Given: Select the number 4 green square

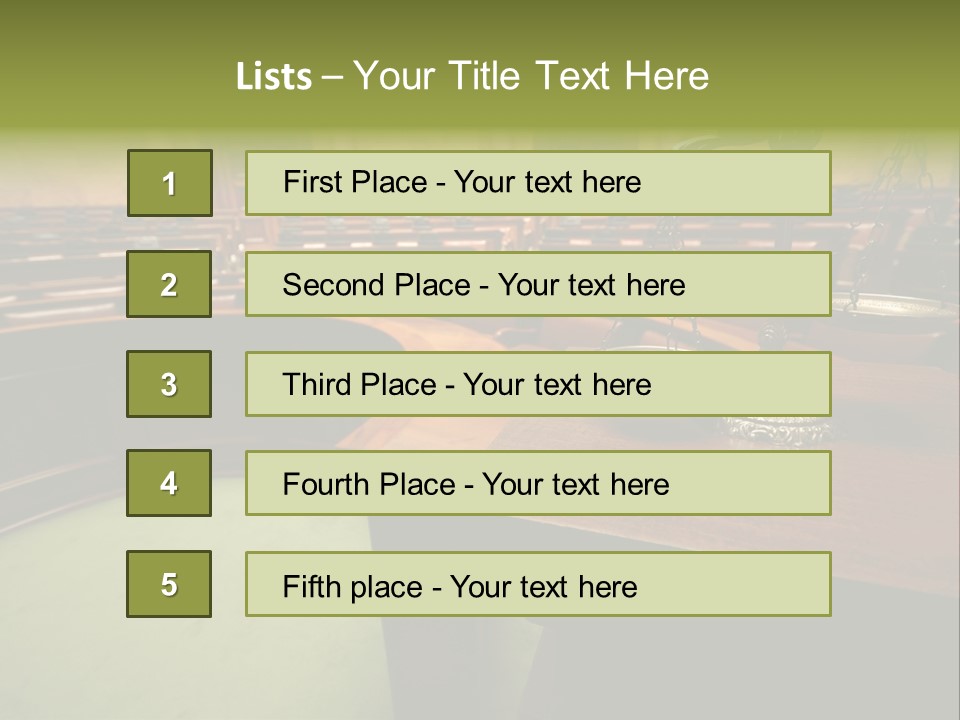Looking at the screenshot, I should (x=169, y=483).
